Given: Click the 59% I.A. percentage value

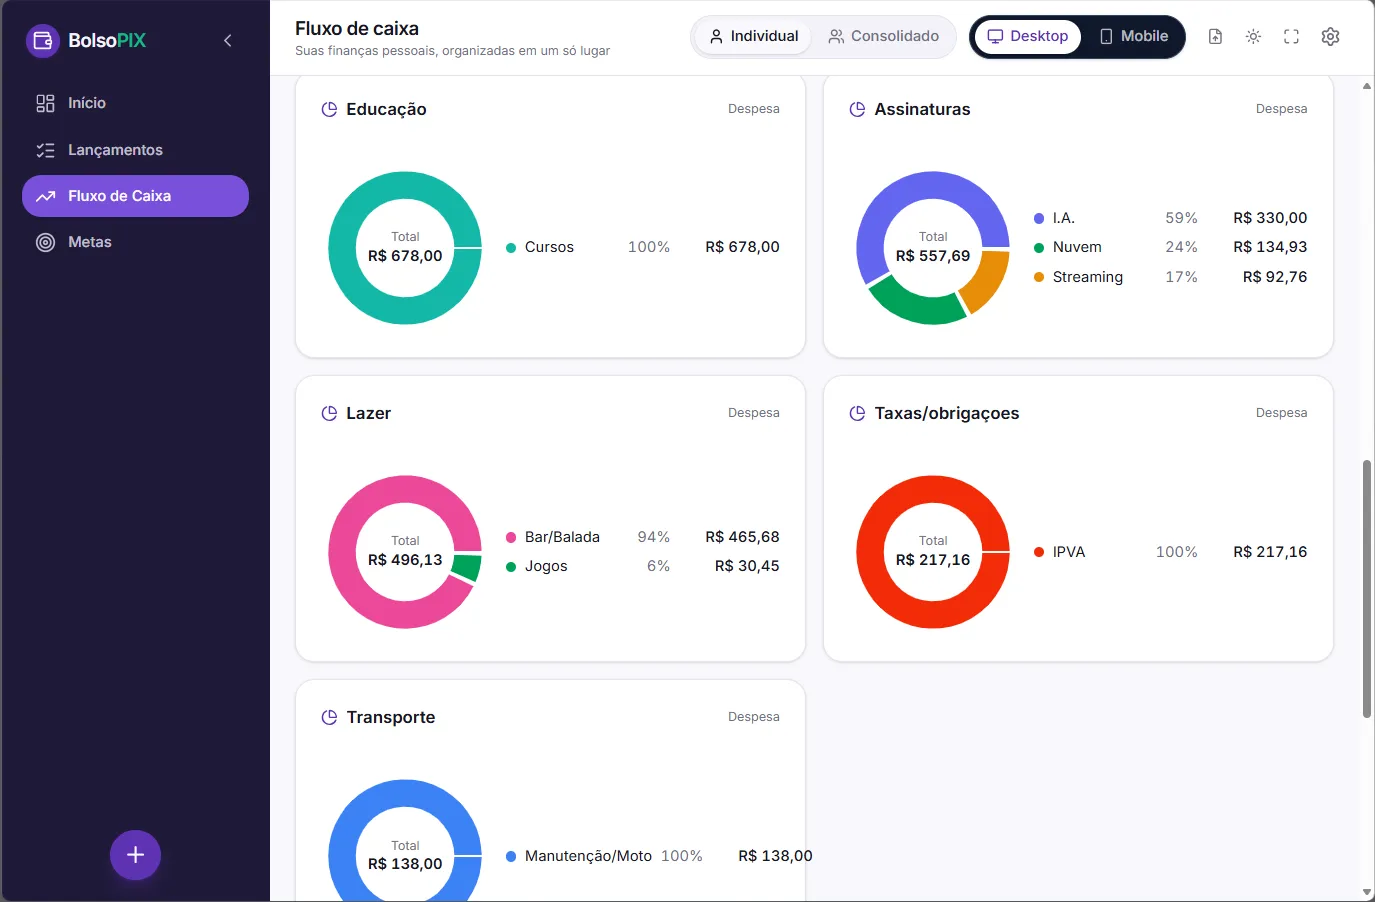Looking at the screenshot, I should coord(1181,218).
